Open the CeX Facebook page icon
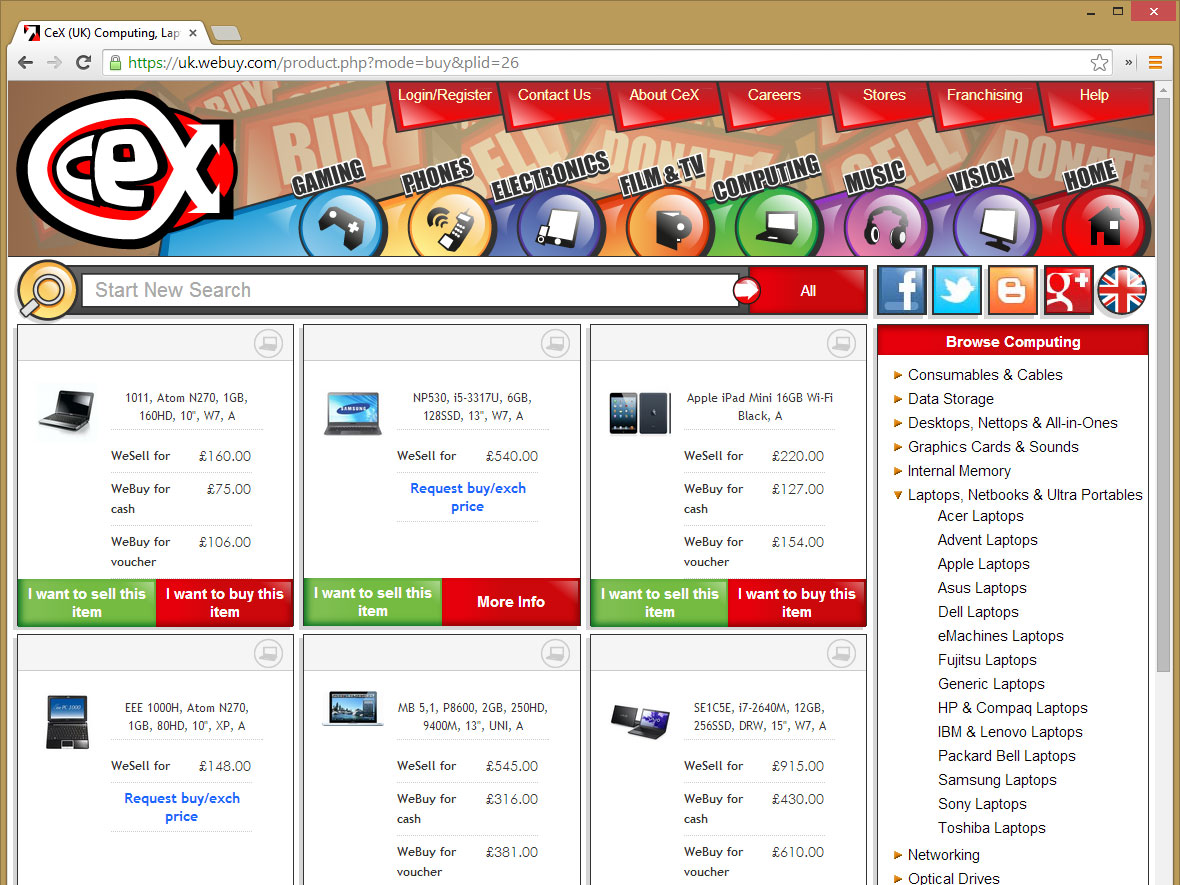The width and height of the screenshot is (1180, 885). (902, 290)
